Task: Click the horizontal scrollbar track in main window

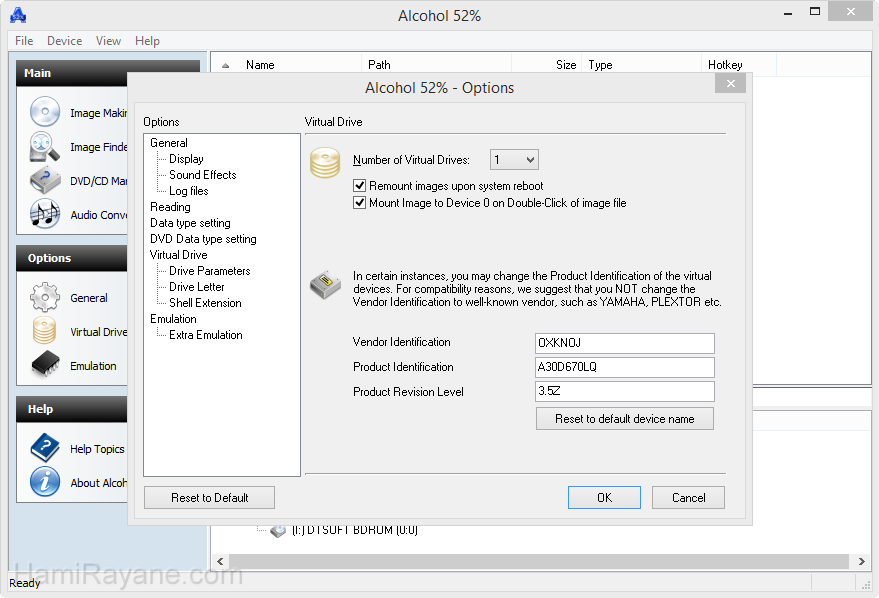Action: coord(539,561)
